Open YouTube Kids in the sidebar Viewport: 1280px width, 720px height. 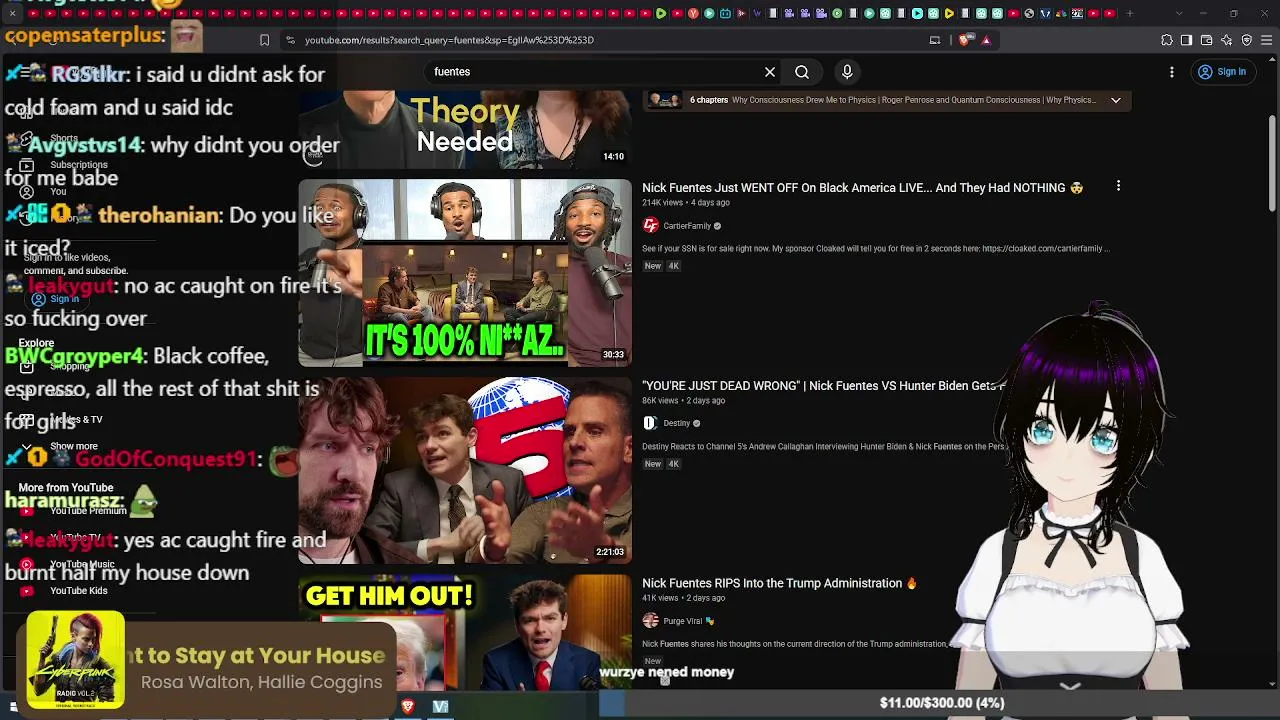[x=78, y=591]
